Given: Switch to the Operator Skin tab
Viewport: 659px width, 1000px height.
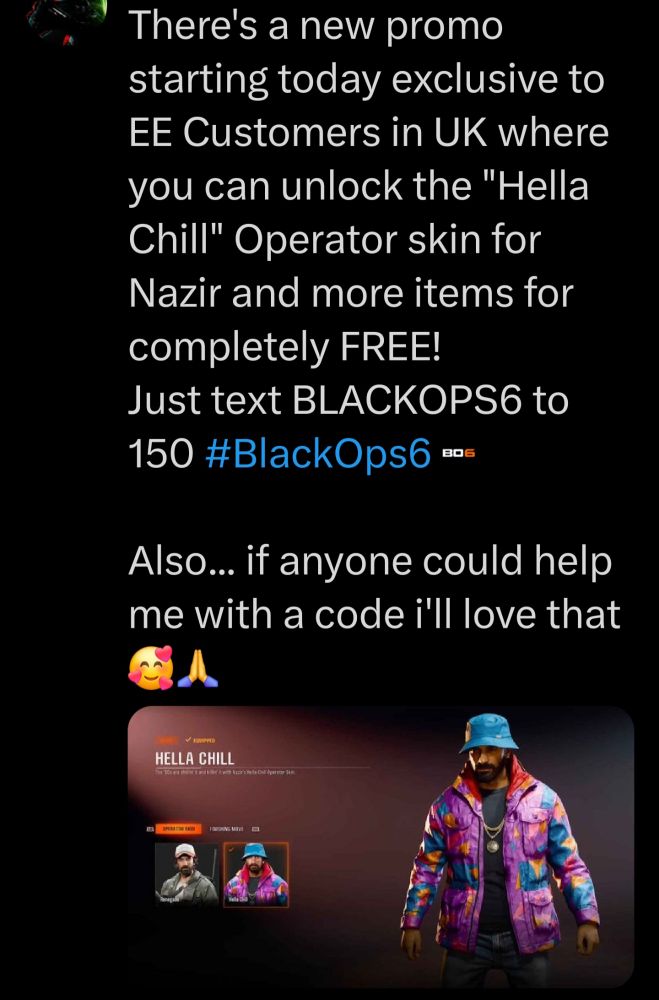Looking at the screenshot, I should tap(179, 828).
